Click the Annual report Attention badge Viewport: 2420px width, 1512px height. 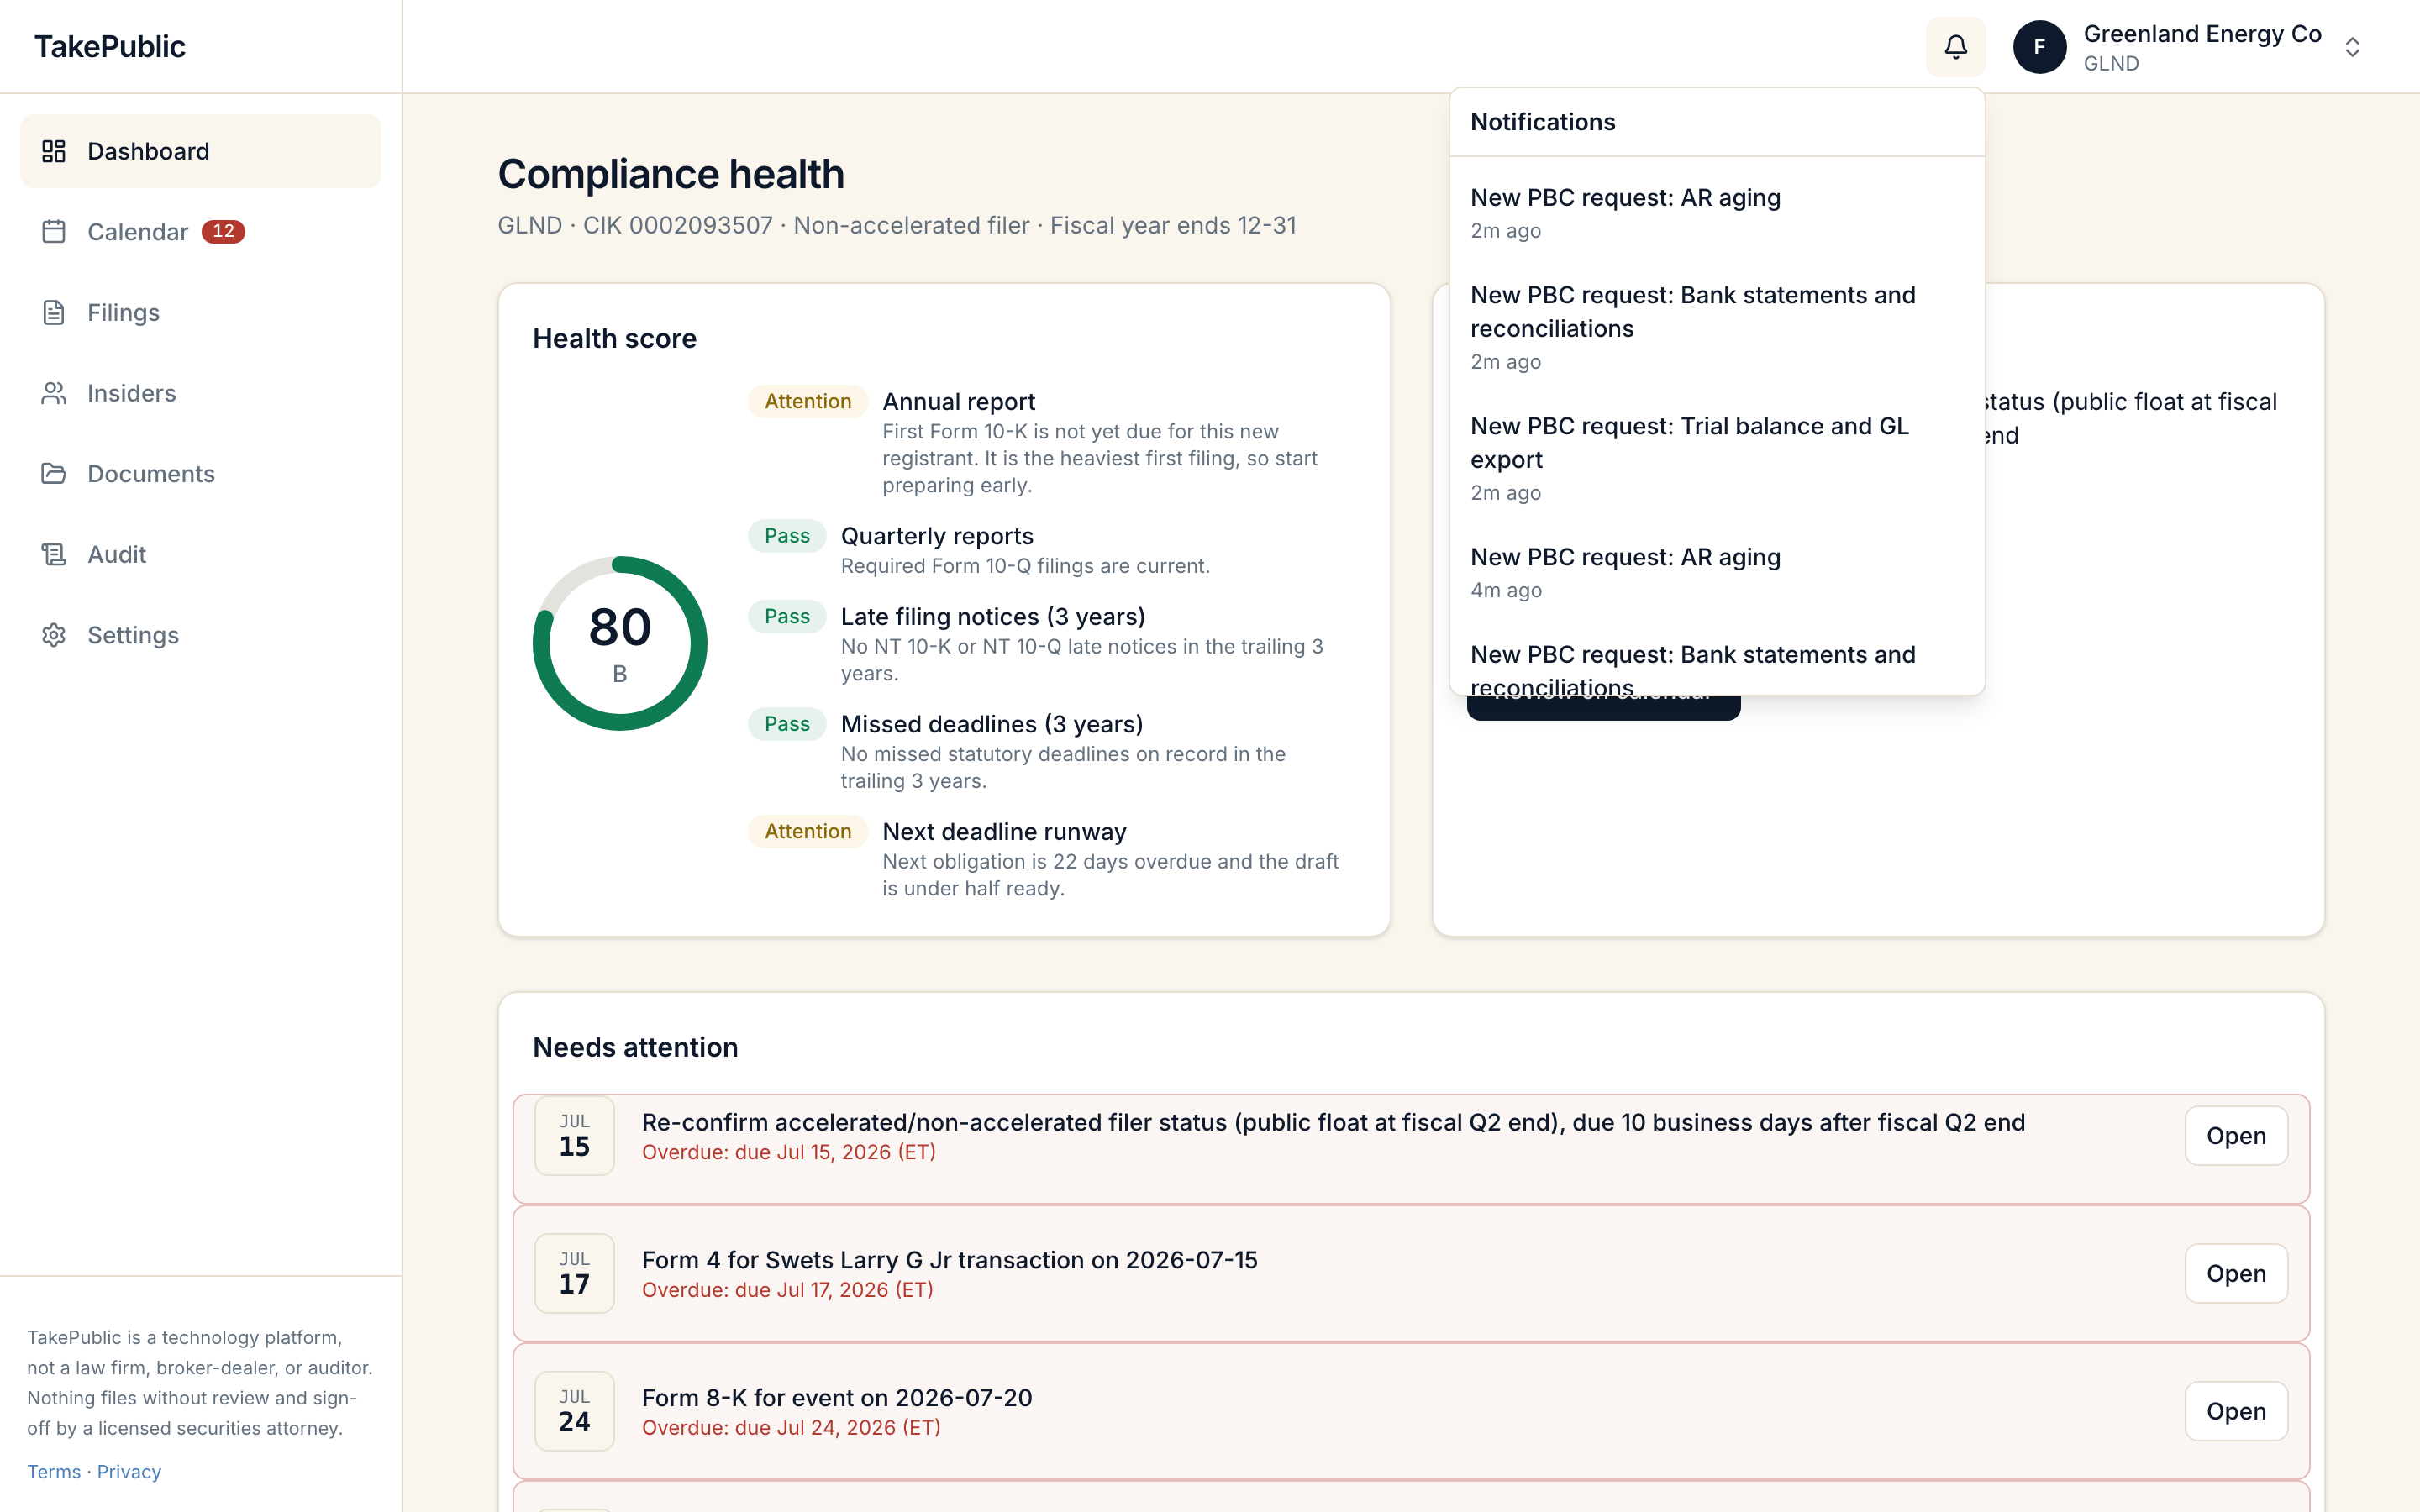[807, 401]
